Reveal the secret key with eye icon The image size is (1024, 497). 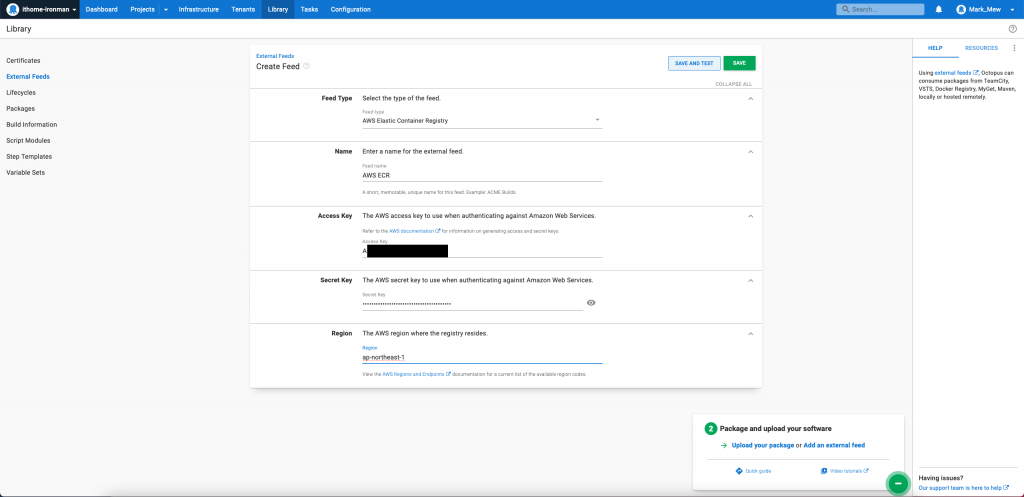pyautogui.click(x=591, y=303)
